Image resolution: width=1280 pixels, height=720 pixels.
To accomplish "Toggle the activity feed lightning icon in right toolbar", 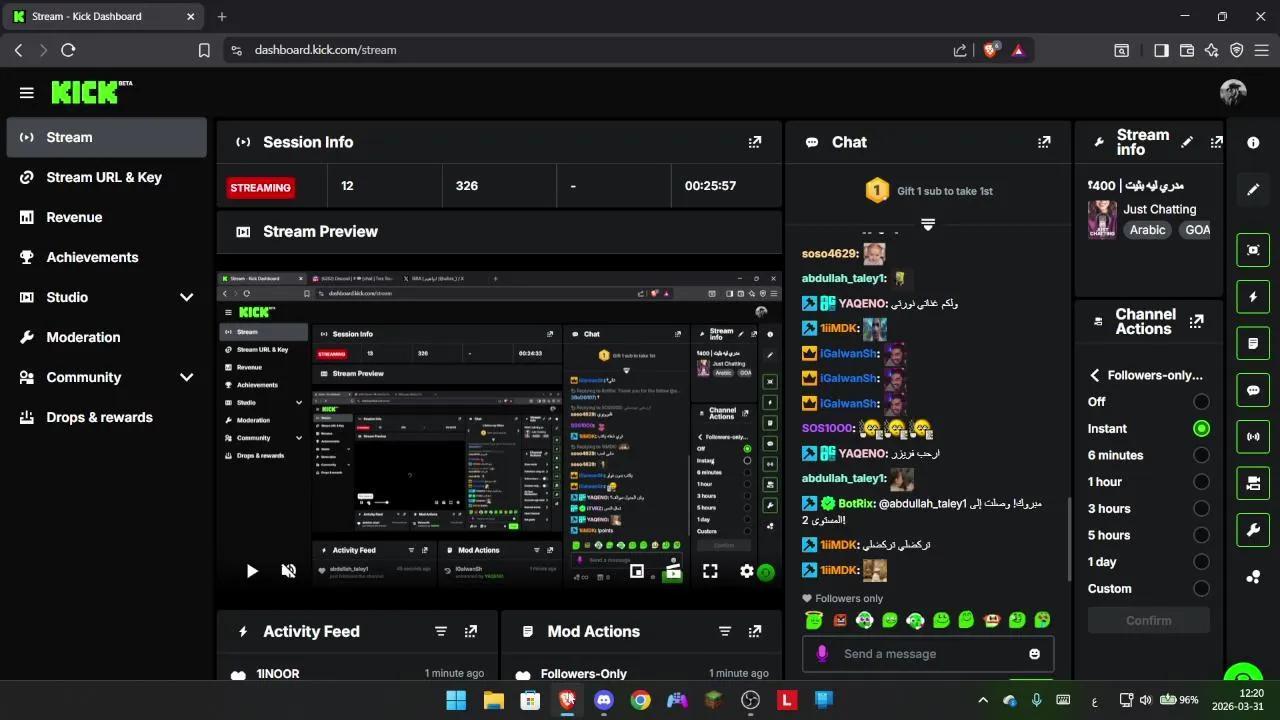I will click(1253, 297).
